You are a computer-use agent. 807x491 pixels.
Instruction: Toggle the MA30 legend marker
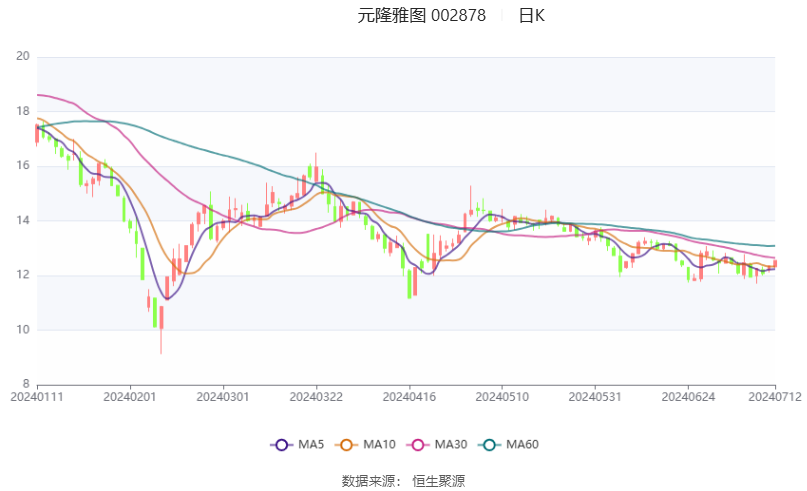click(x=437, y=444)
